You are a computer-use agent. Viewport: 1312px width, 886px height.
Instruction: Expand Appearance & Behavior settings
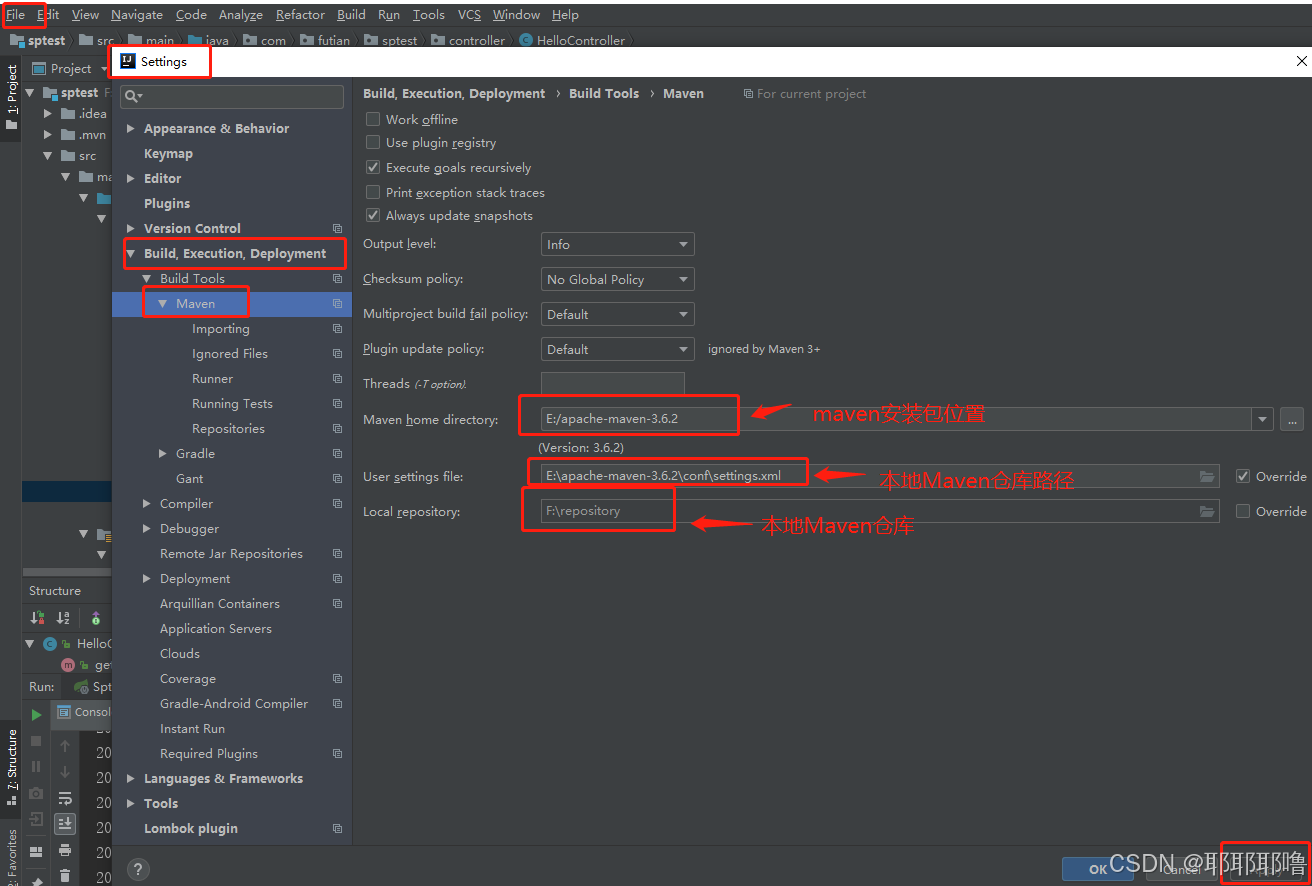(x=130, y=129)
